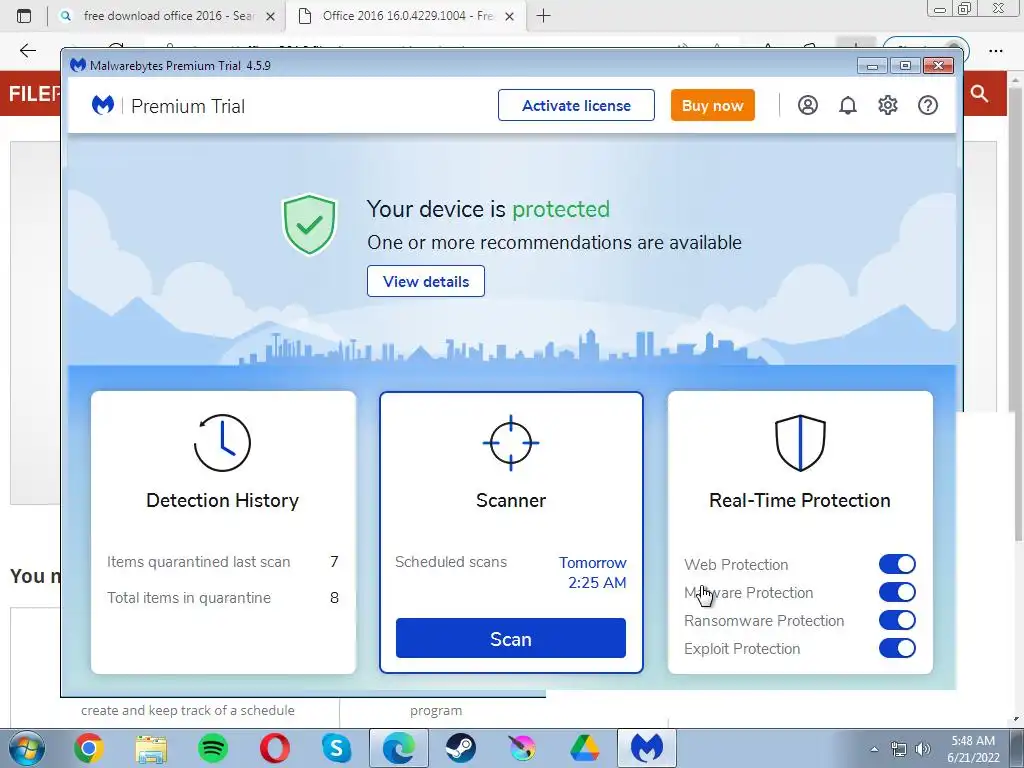
Task: Click the Items quarantined last scan row
Action: [223, 562]
